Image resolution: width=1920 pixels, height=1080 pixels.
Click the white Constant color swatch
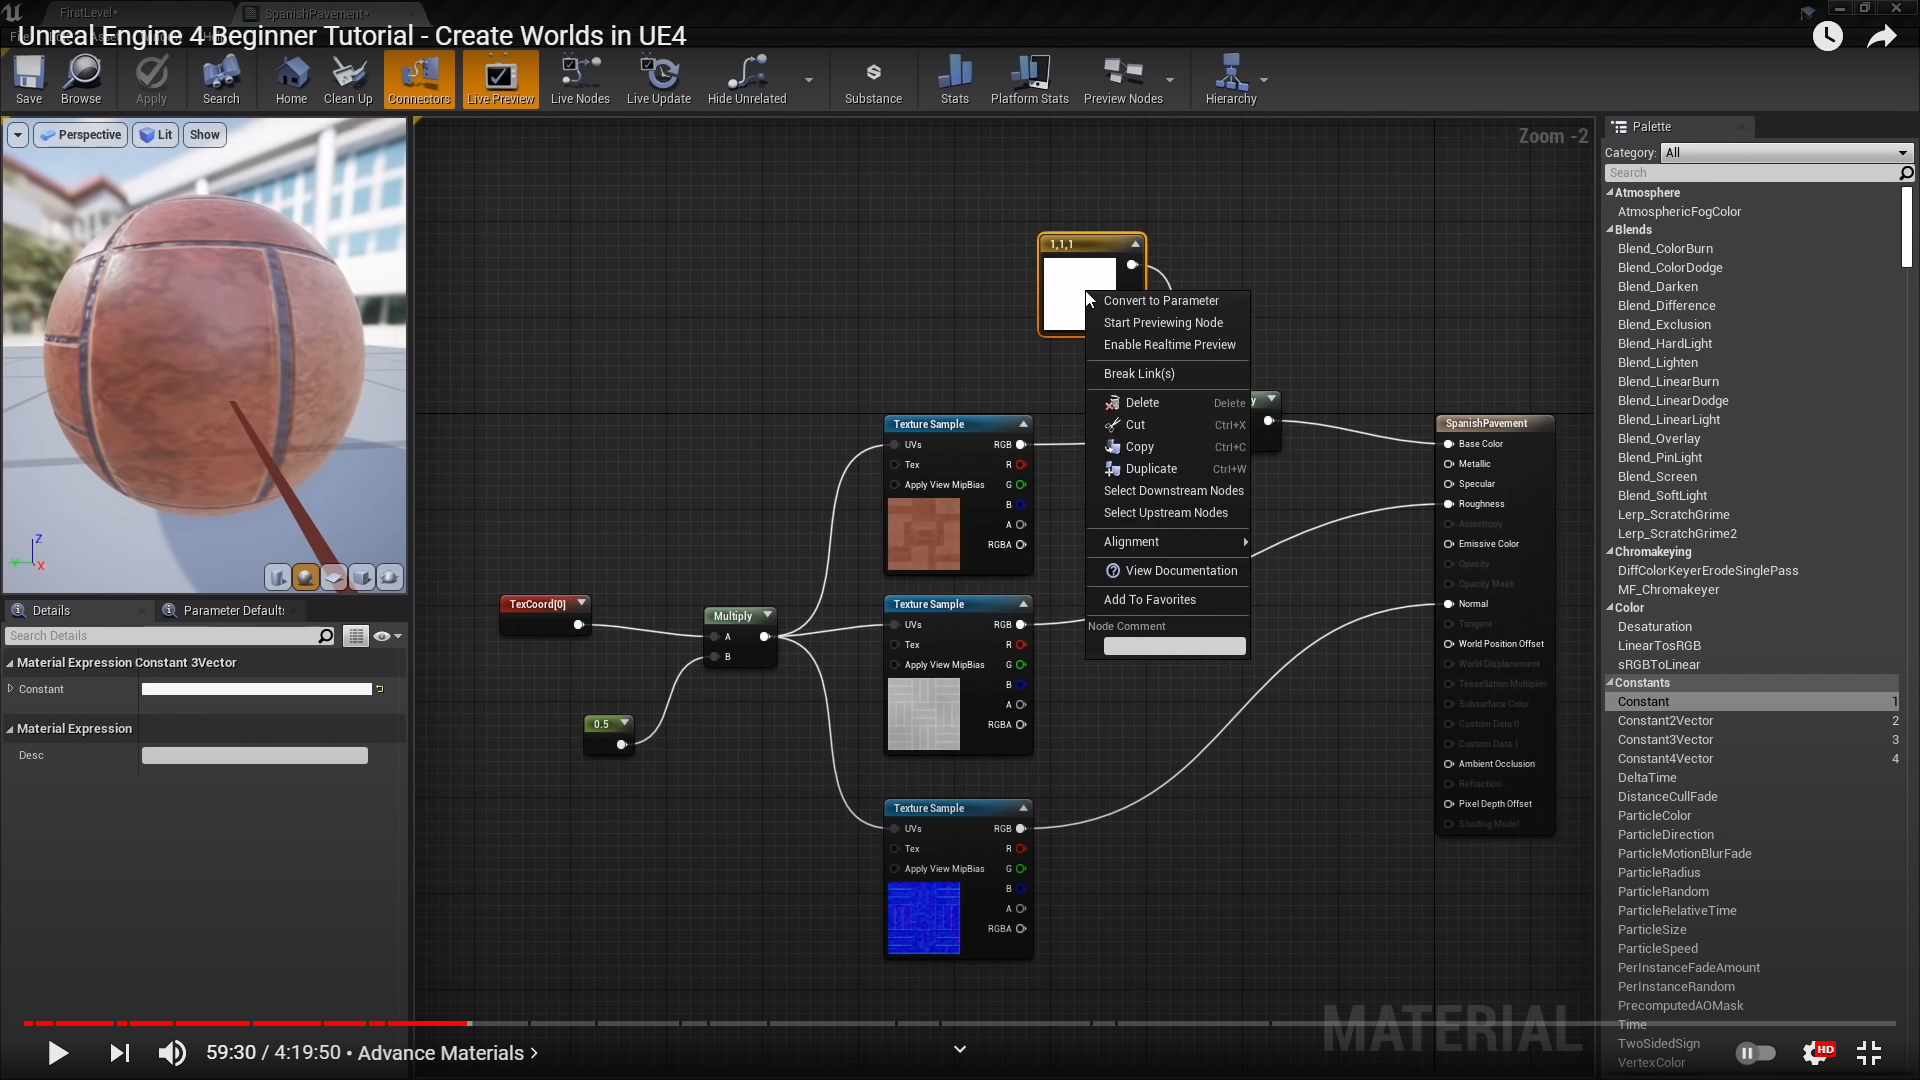256,689
